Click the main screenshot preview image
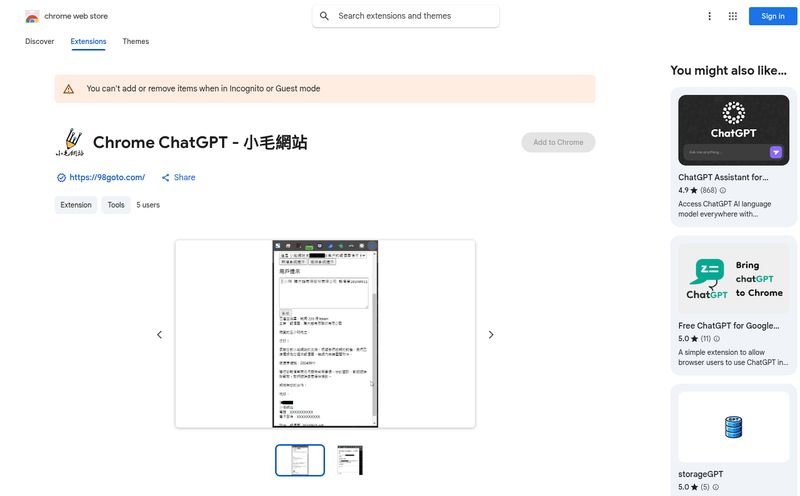 click(325, 334)
